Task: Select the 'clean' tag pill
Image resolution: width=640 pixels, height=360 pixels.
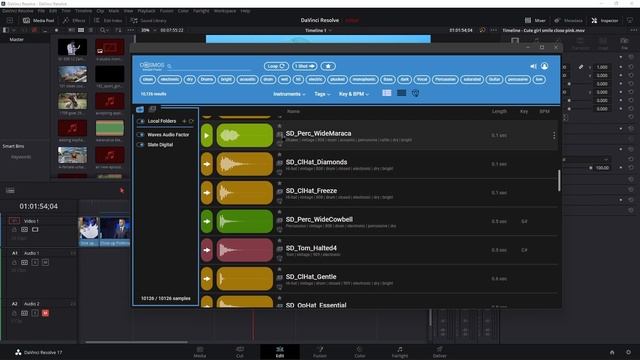Action: pyautogui.click(x=148, y=79)
